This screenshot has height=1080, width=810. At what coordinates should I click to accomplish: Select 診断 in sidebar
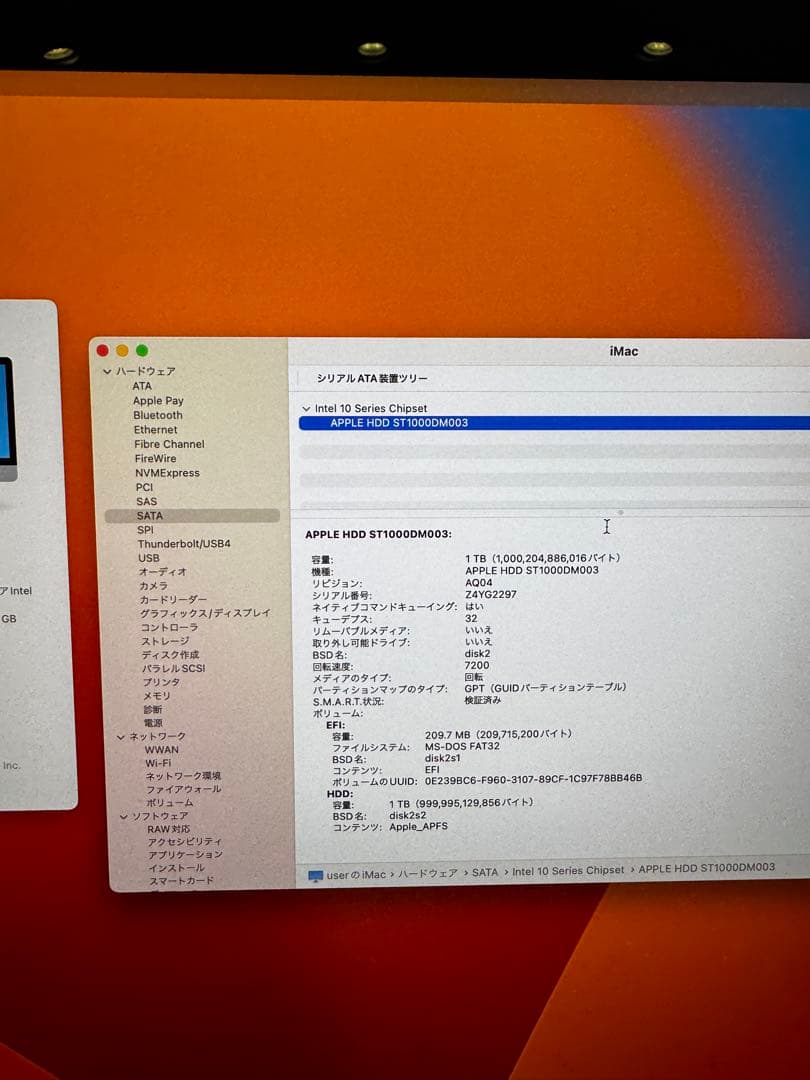point(153,709)
